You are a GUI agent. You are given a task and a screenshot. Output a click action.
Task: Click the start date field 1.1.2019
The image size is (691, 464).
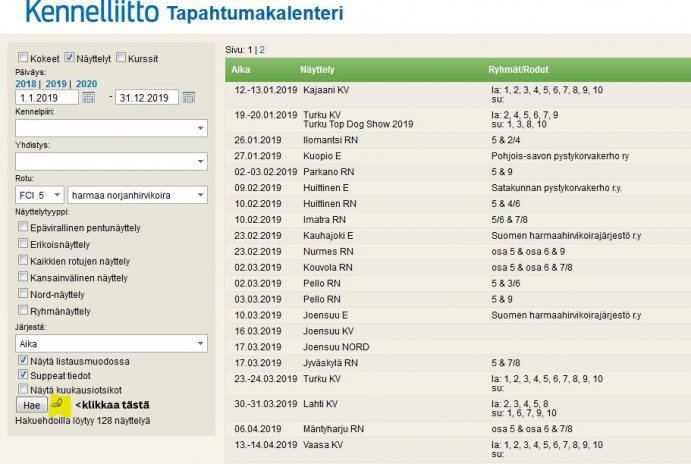[47, 97]
